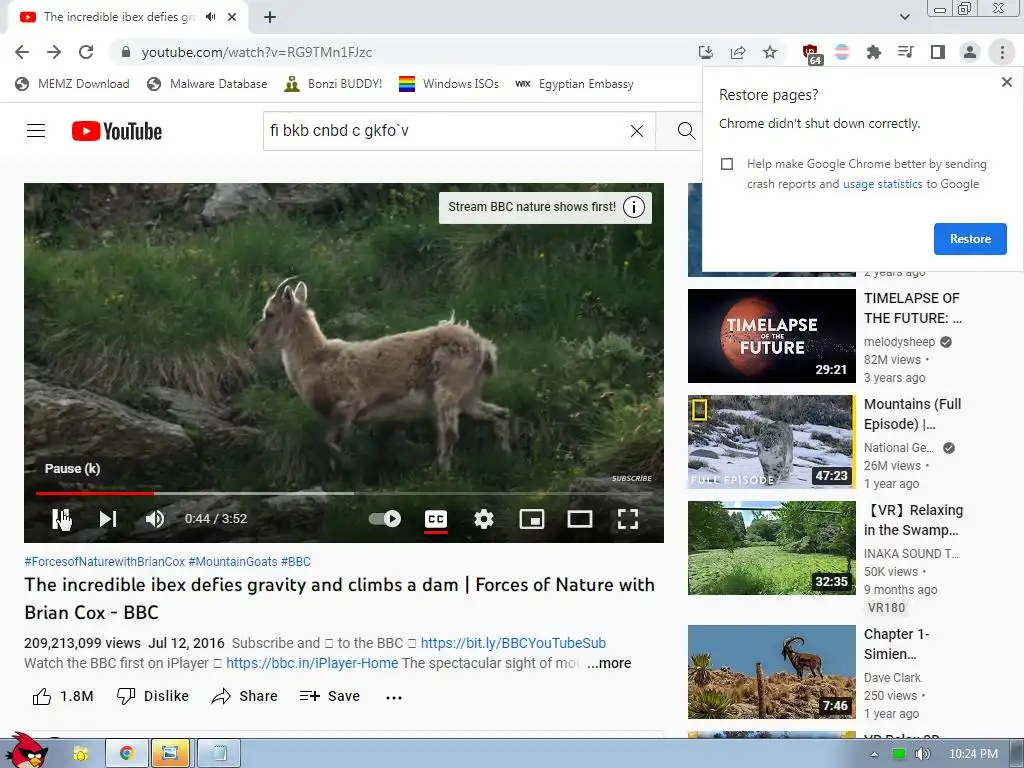Open the Egyptian Embassy bookmark
The height and width of the screenshot is (768, 1024).
574,84
